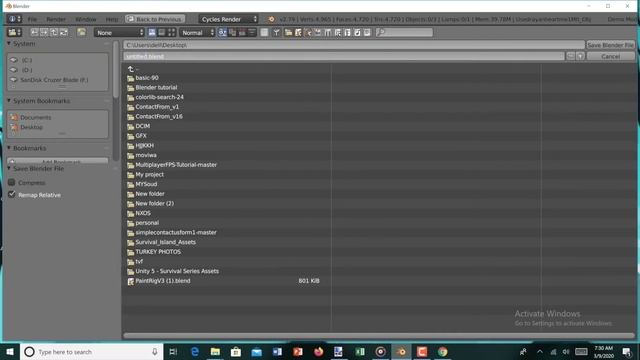
Task: Click Back to Previous button
Action: pos(155,19)
